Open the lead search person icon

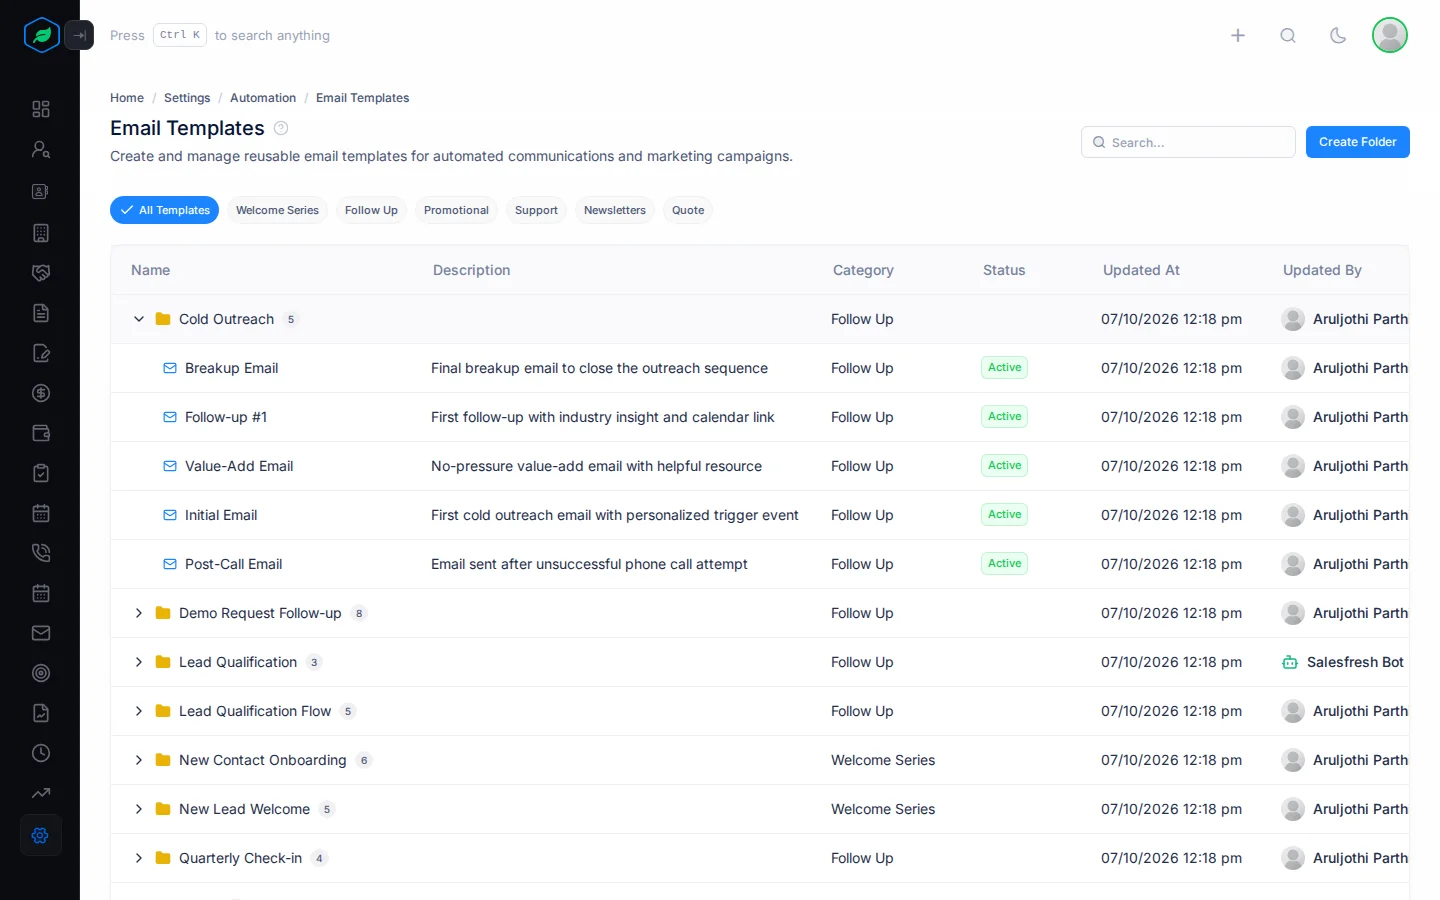(41, 150)
